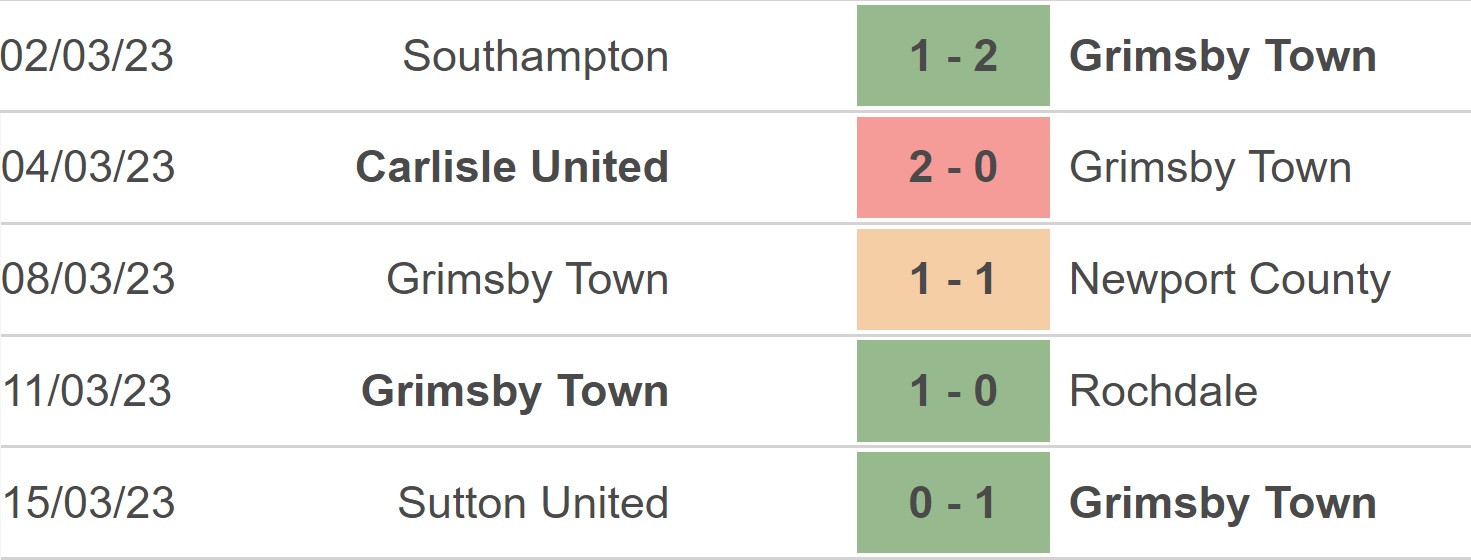Select bold Grimsby Town in first row
The width and height of the screenshot is (1471, 560).
[x=1223, y=57]
